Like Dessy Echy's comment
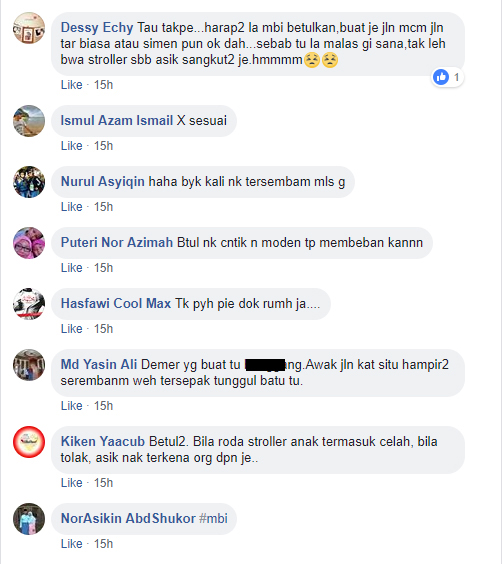 pyautogui.click(x=72, y=85)
